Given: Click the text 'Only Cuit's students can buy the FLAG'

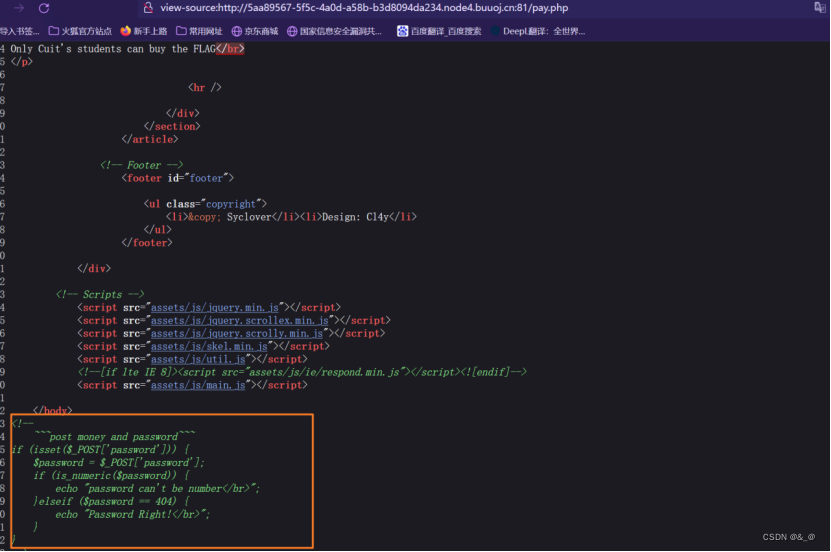Looking at the screenshot, I should pyautogui.click(x=113, y=49).
